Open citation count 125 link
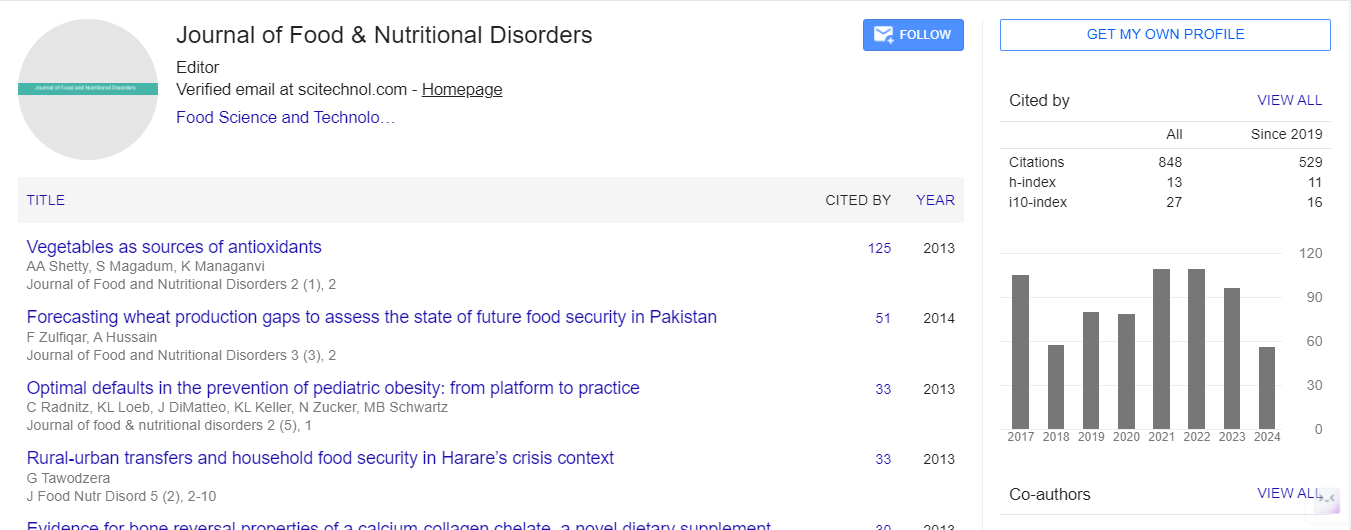The height and width of the screenshot is (530, 1351). point(879,248)
